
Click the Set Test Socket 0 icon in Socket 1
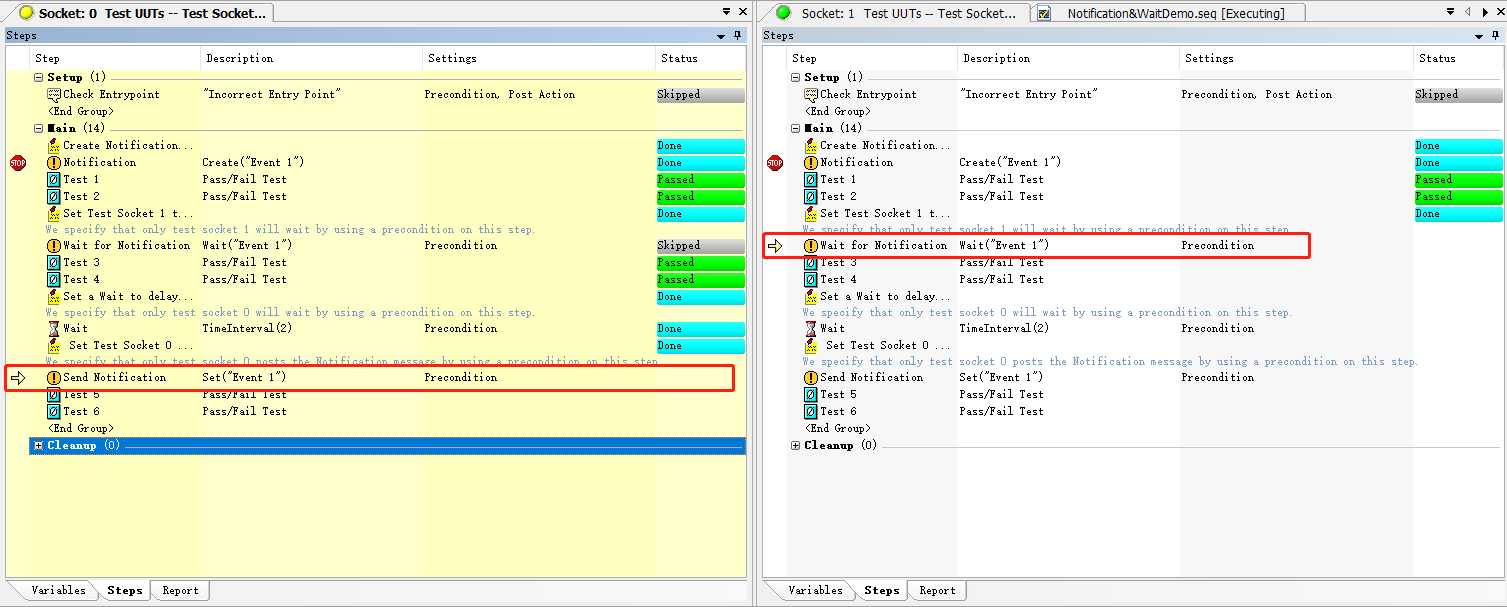click(x=811, y=345)
